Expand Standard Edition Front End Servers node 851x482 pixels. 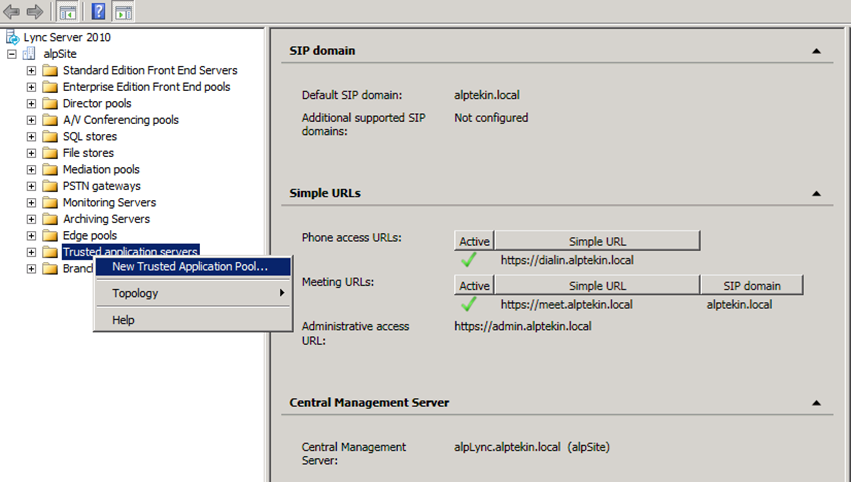click(31, 71)
